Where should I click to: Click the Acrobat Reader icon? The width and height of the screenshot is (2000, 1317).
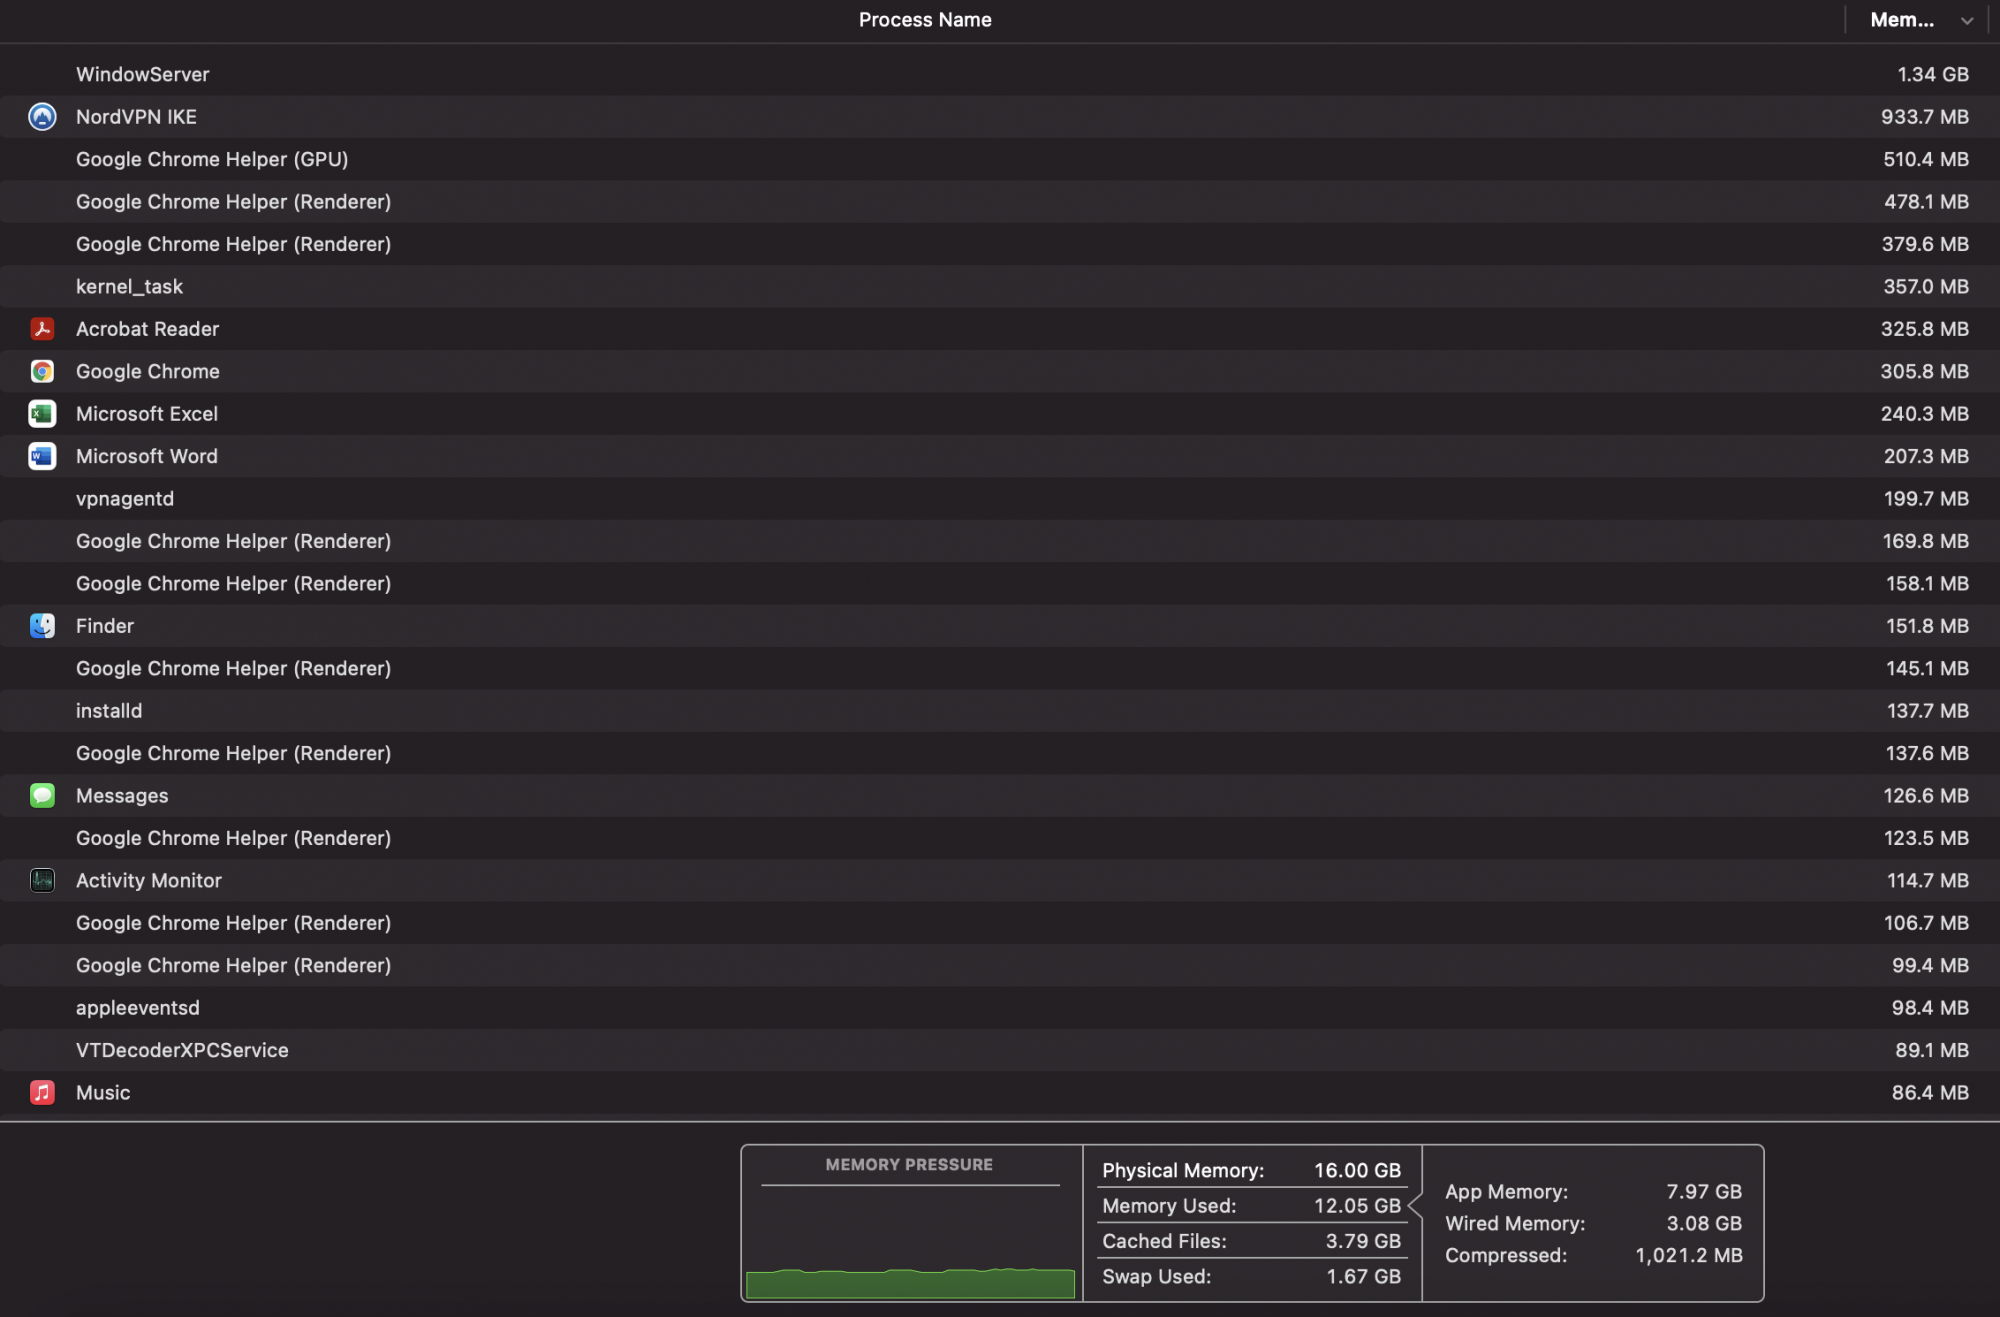tap(42, 329)
